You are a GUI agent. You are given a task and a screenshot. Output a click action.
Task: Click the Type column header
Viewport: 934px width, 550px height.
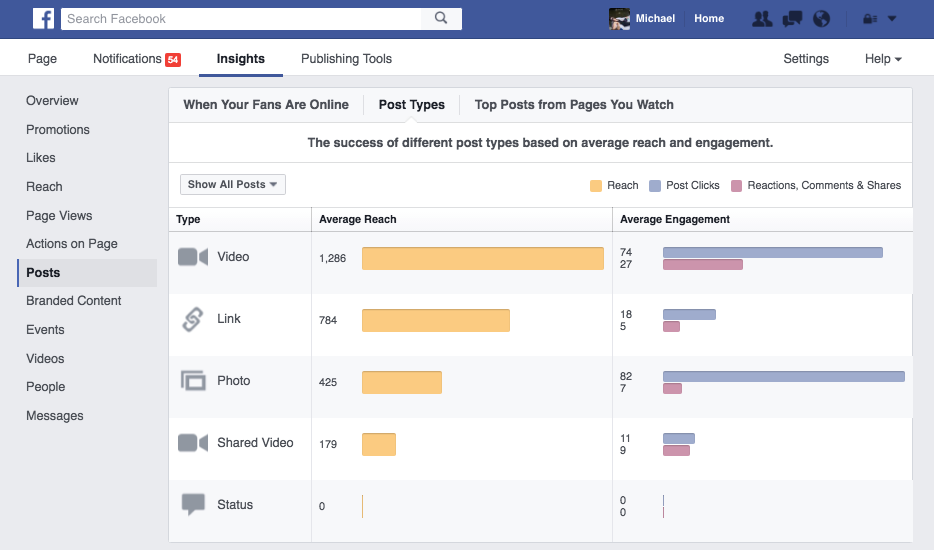pyautogui.click(x=188, y=219)
